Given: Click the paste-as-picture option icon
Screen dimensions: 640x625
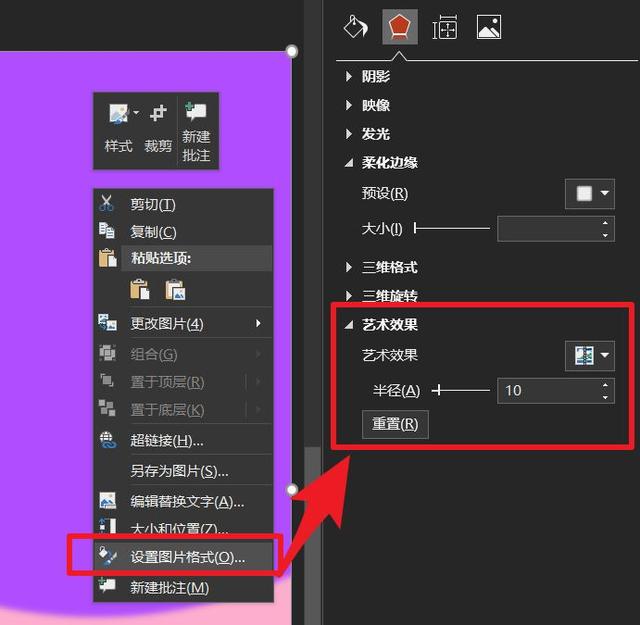Looking at the screenshot, I should [176, 289].
